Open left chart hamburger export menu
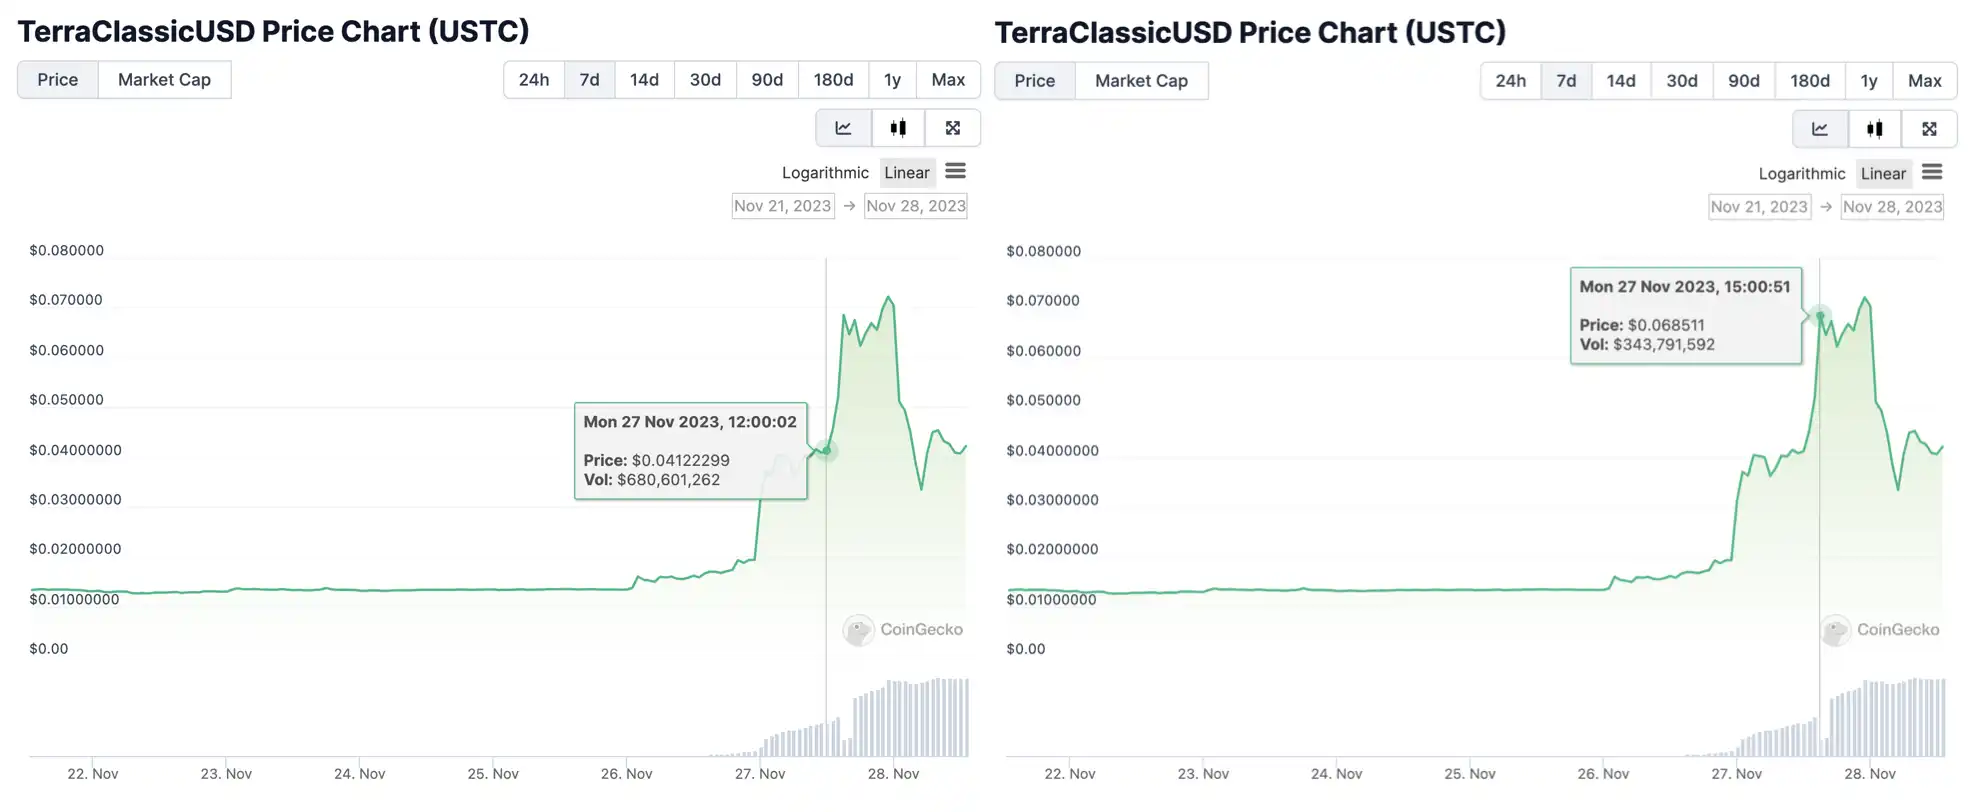 [956, 171]
